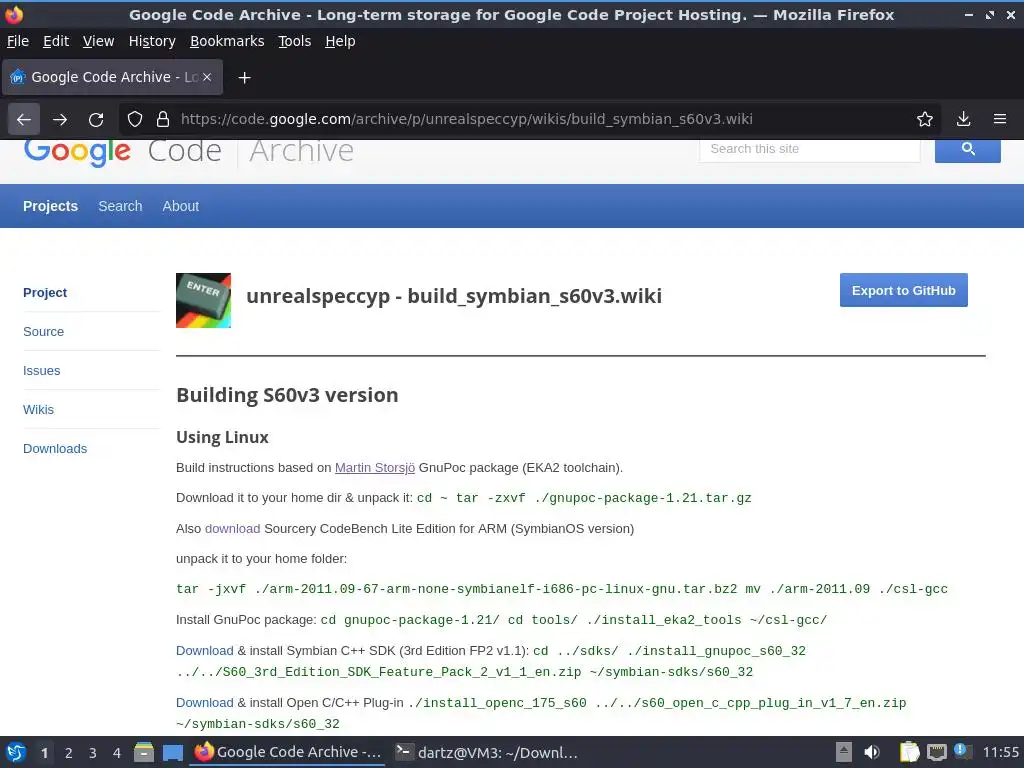This screenshot has height=768, width=1024.
Task: Click the blue site search button
Action: point(968,149)
